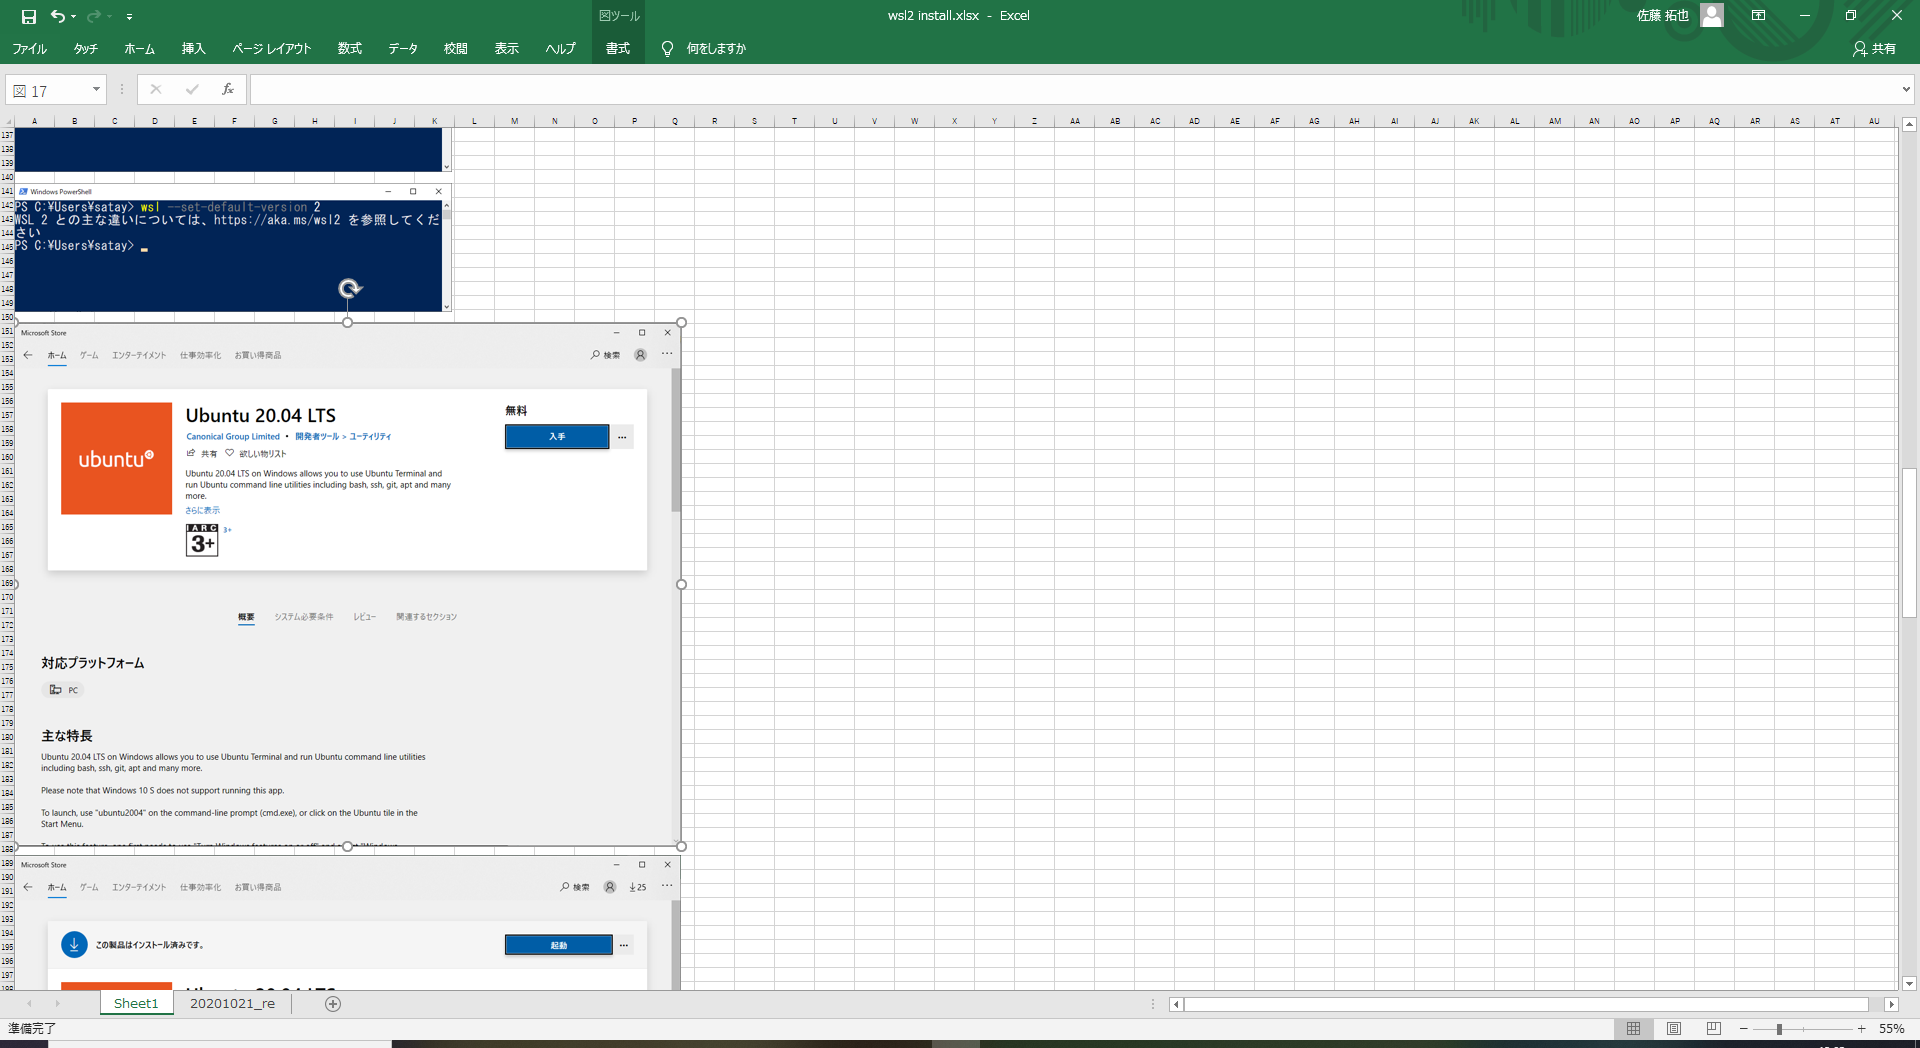Select column header AA

point(1075,121)
